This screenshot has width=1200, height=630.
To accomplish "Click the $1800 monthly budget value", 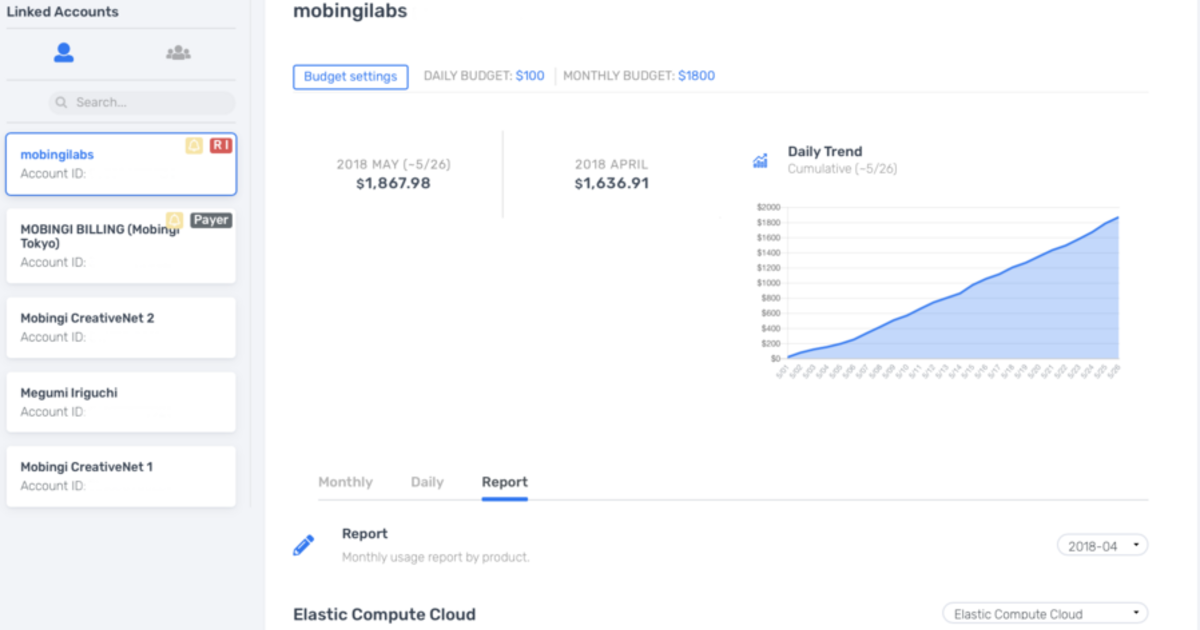I will (x=696, y=76).
